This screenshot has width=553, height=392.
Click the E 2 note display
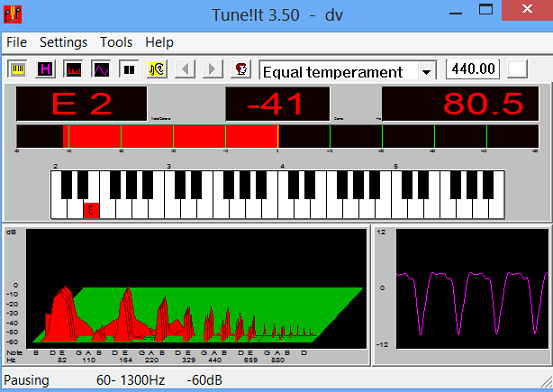pyautogui.click(x=81, y=104)
